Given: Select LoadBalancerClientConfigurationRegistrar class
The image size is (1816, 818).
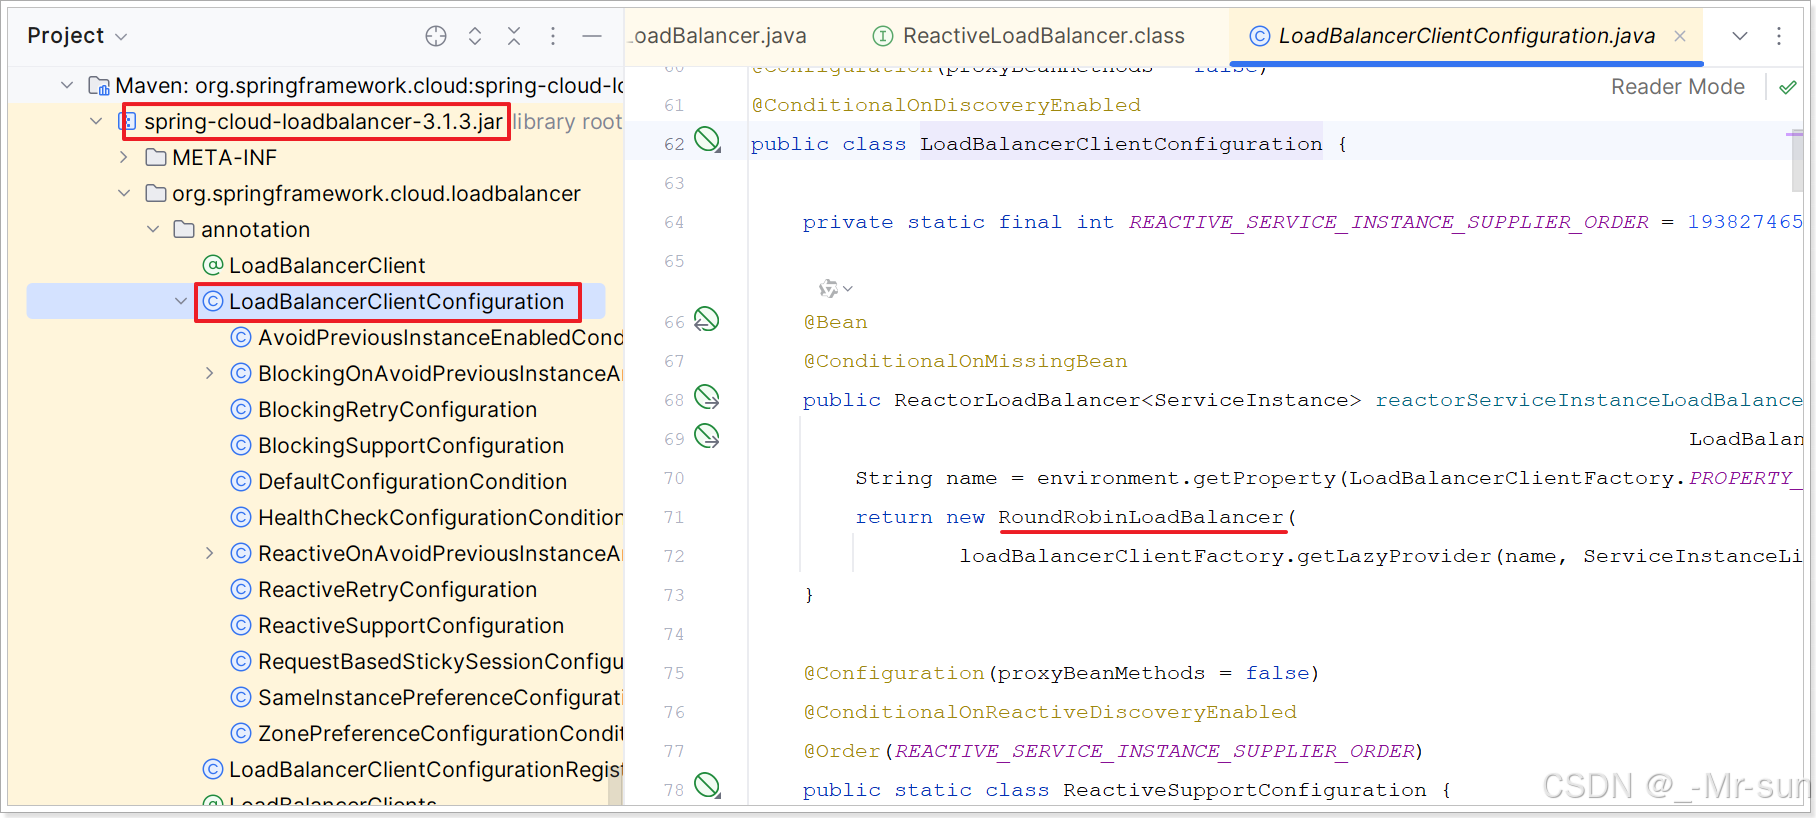Looking at the screenshot, I should click(425, 770).
